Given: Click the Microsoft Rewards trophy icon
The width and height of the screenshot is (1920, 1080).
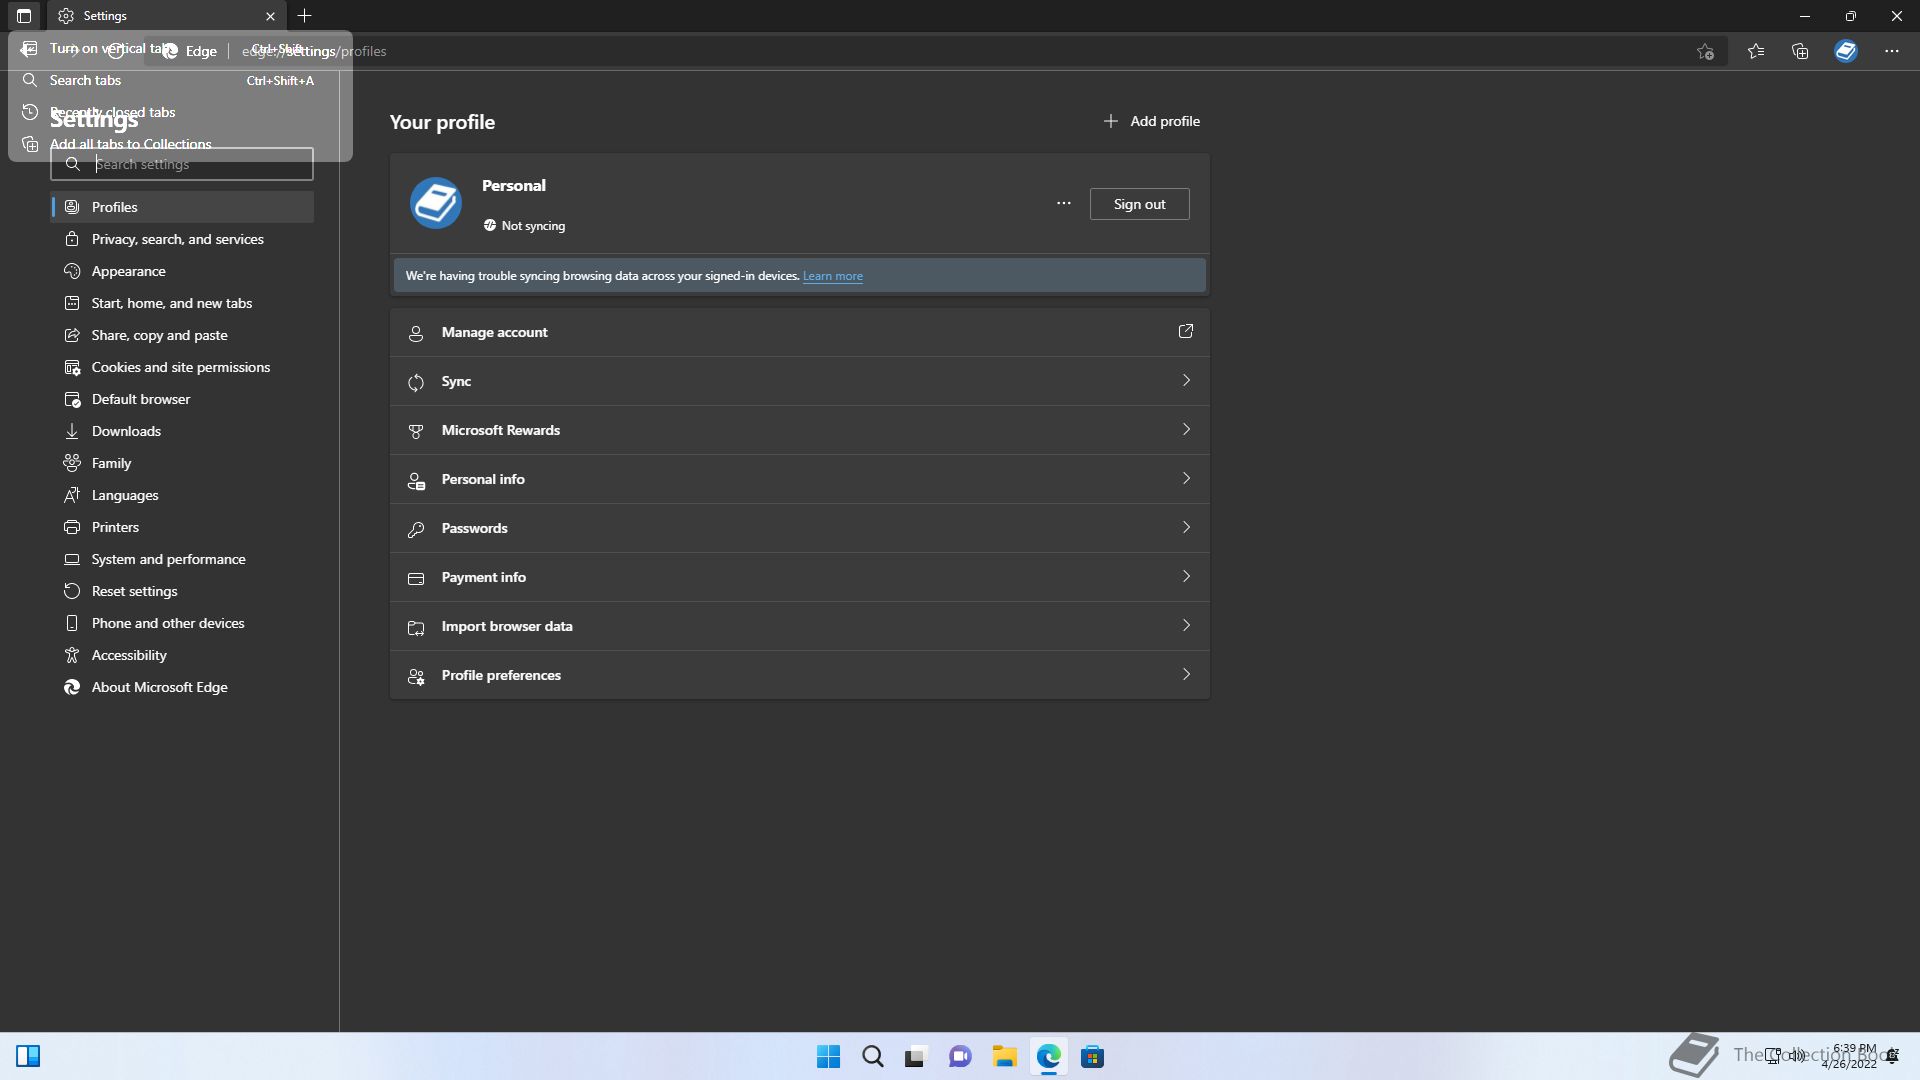Looking at the screenshot, I should tap(416, 431).
